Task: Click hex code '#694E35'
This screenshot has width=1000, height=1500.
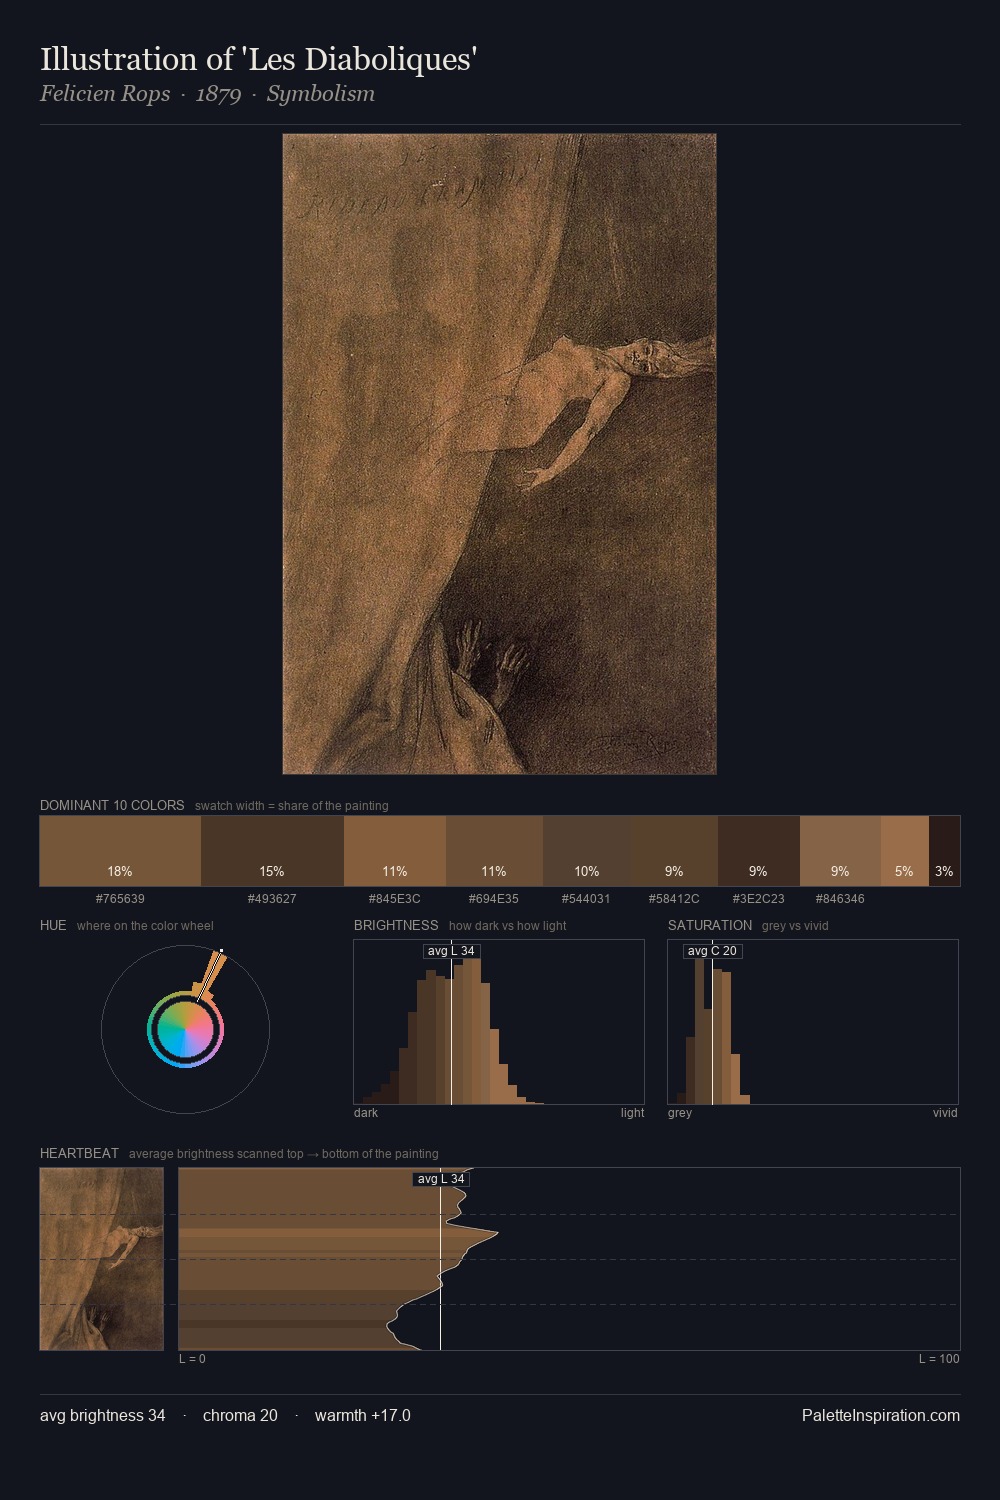Action: (x=494, y=899)
